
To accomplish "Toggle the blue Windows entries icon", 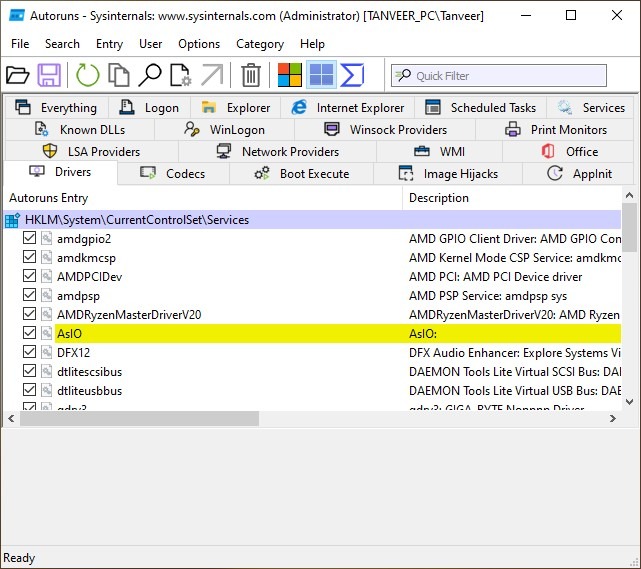I will [x=321, y=75].
